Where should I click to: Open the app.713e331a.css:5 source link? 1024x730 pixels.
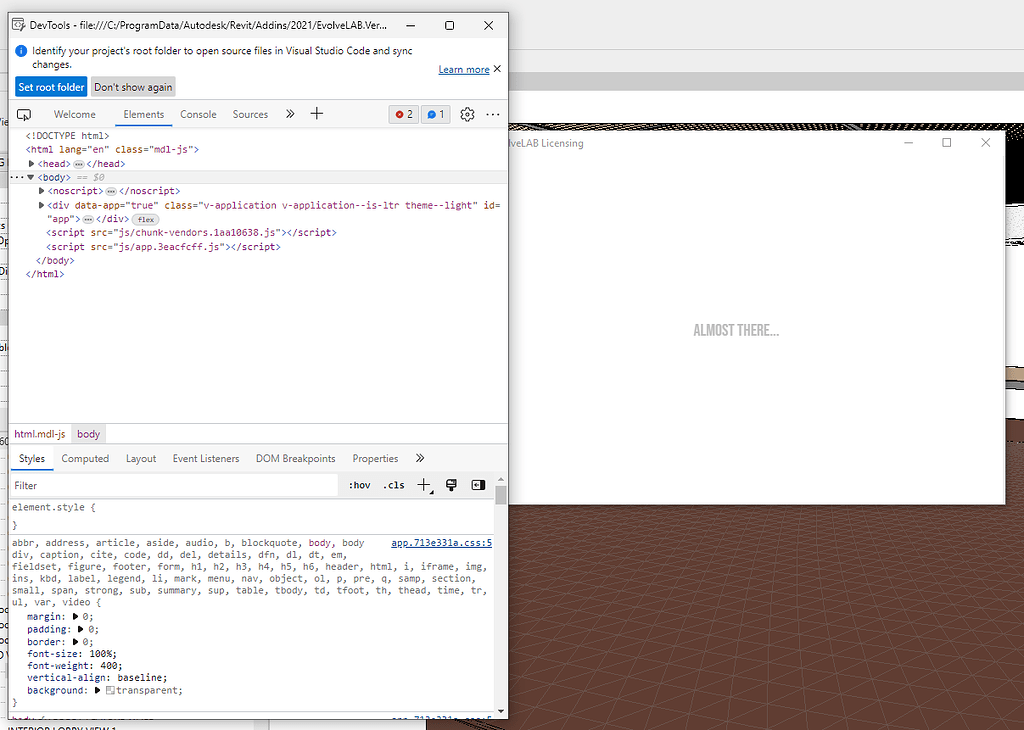coord(441,543)
